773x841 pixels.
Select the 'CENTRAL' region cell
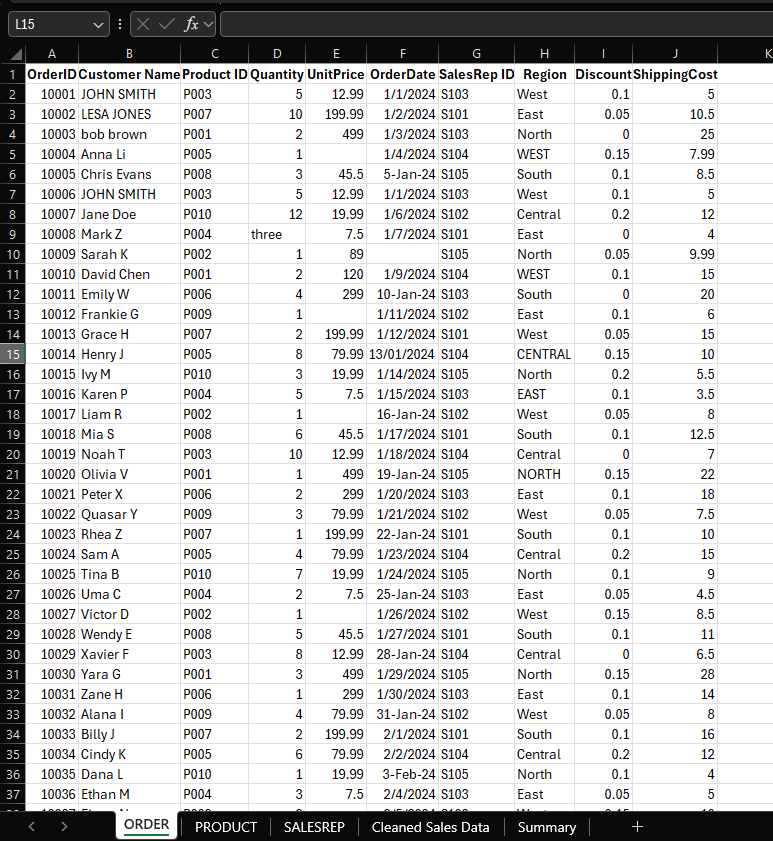click(544, 355)
